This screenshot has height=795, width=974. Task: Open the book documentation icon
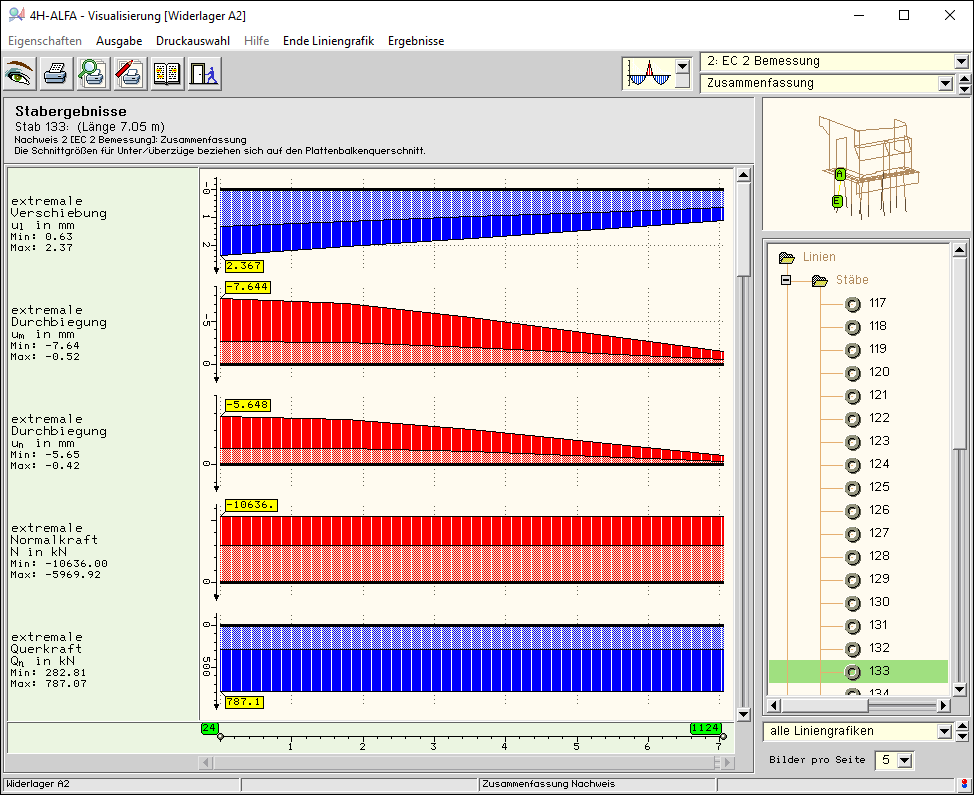(x=167, y=74)
